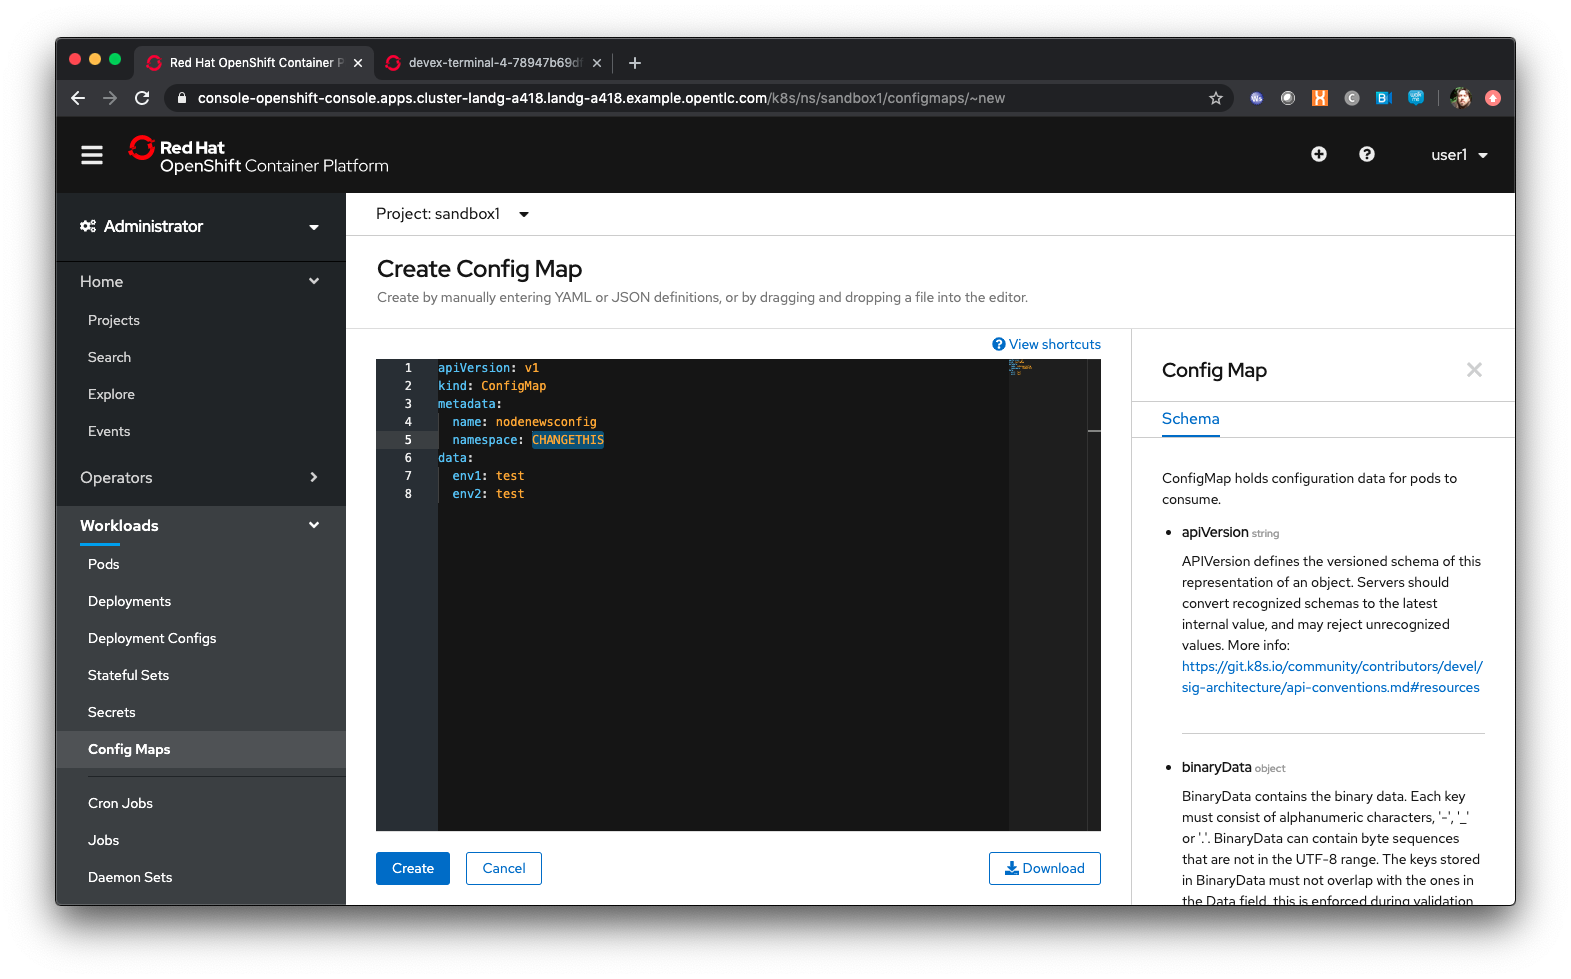
Task: Click the nodenewsconfig name value
Action: 546,422
